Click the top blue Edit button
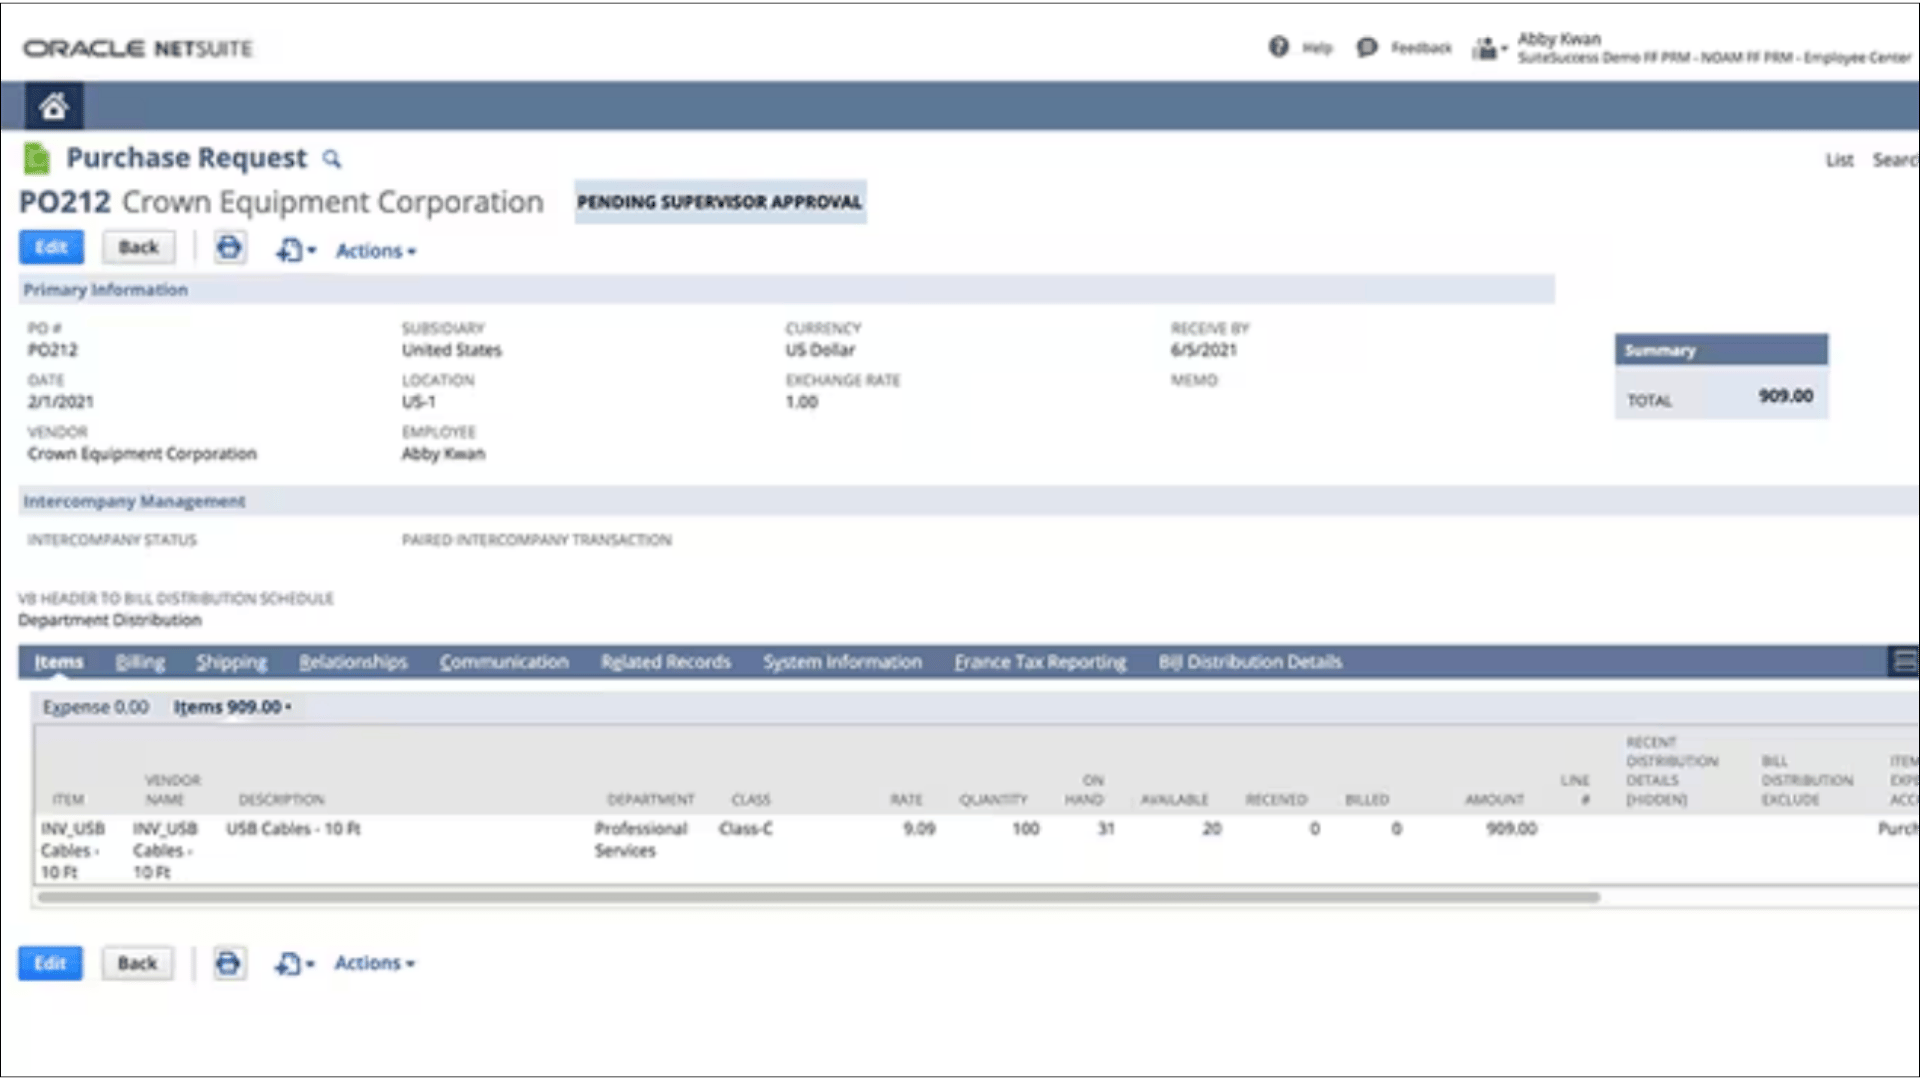Viewport: 1920px width, 1080px height. 51,247
